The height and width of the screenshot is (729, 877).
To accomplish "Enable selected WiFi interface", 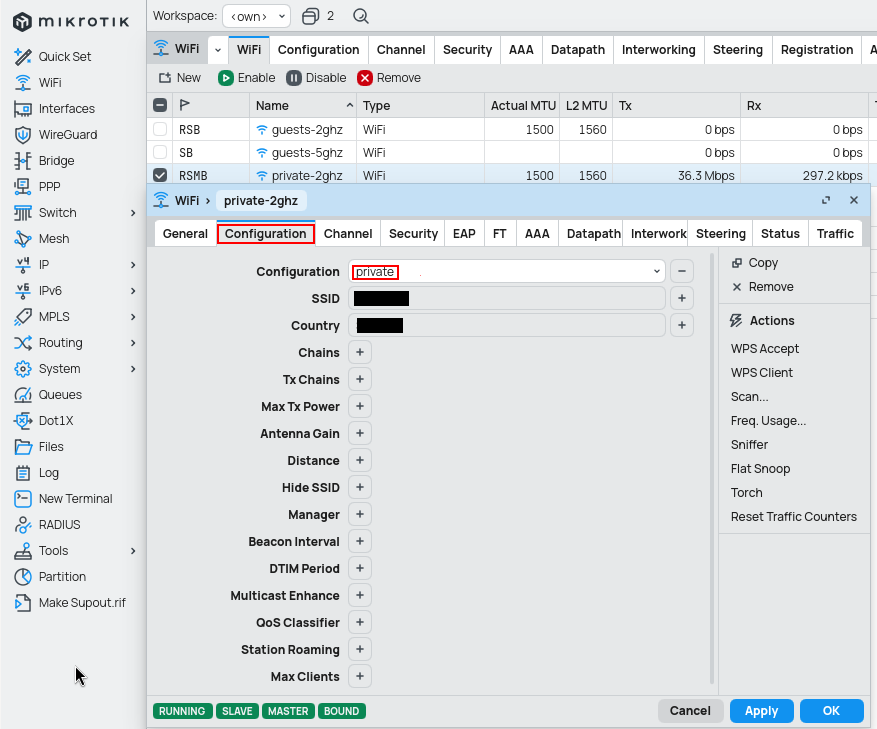I will click(247, 78).
